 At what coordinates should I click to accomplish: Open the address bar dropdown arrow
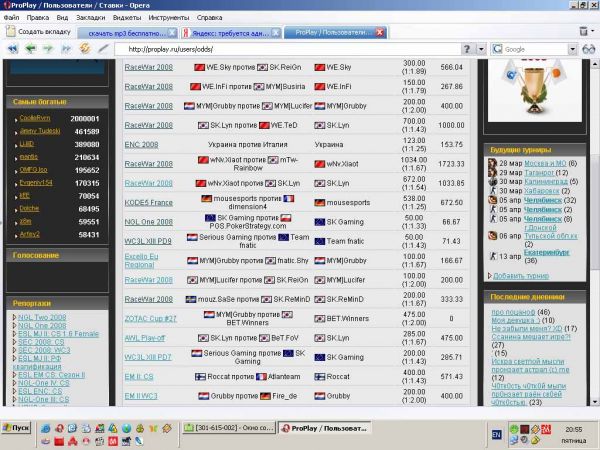click(x=481, y=49)
